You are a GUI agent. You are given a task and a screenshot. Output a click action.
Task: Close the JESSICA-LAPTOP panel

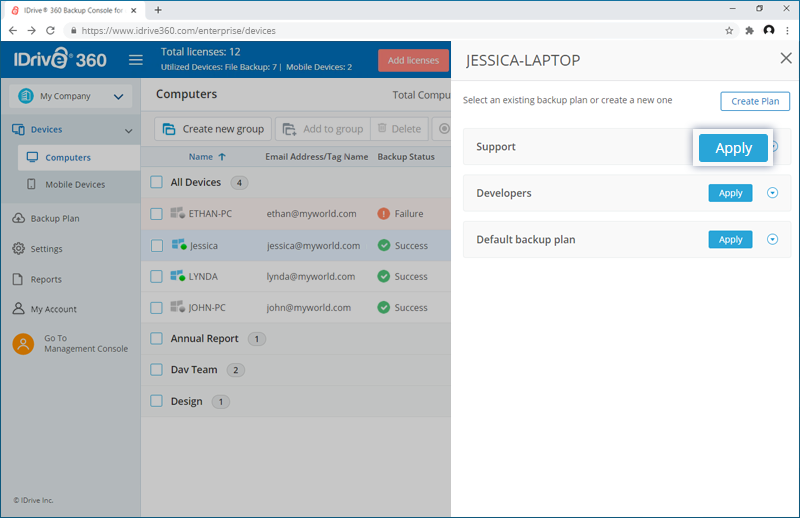[786, 58]
